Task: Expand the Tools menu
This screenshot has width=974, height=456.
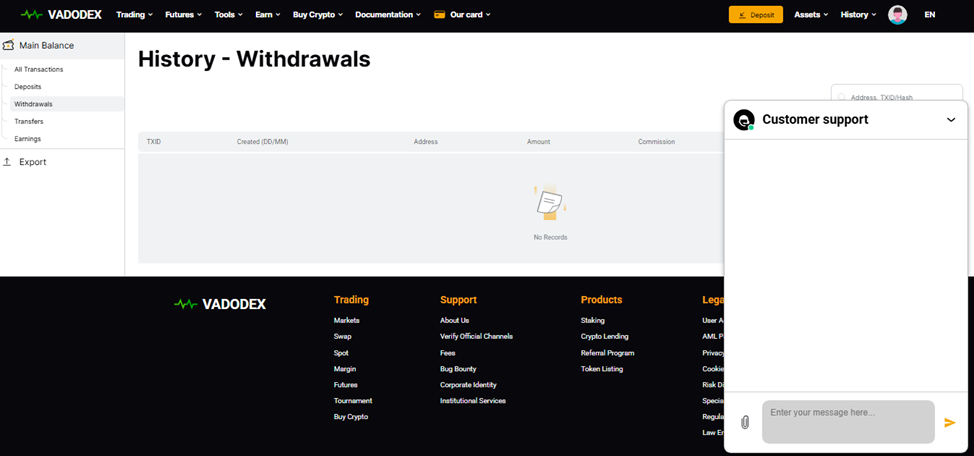Action: click(229, 14)
